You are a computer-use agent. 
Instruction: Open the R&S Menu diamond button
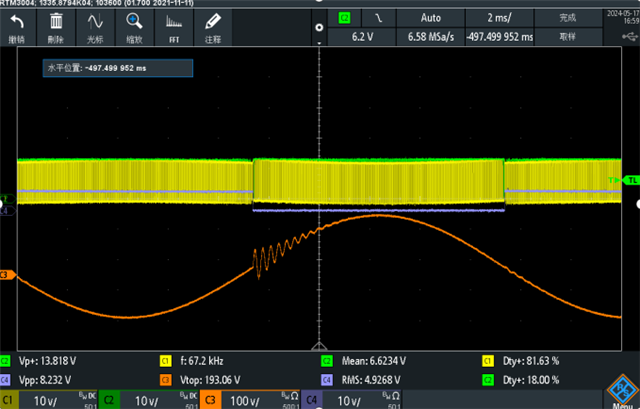(622, 391)
